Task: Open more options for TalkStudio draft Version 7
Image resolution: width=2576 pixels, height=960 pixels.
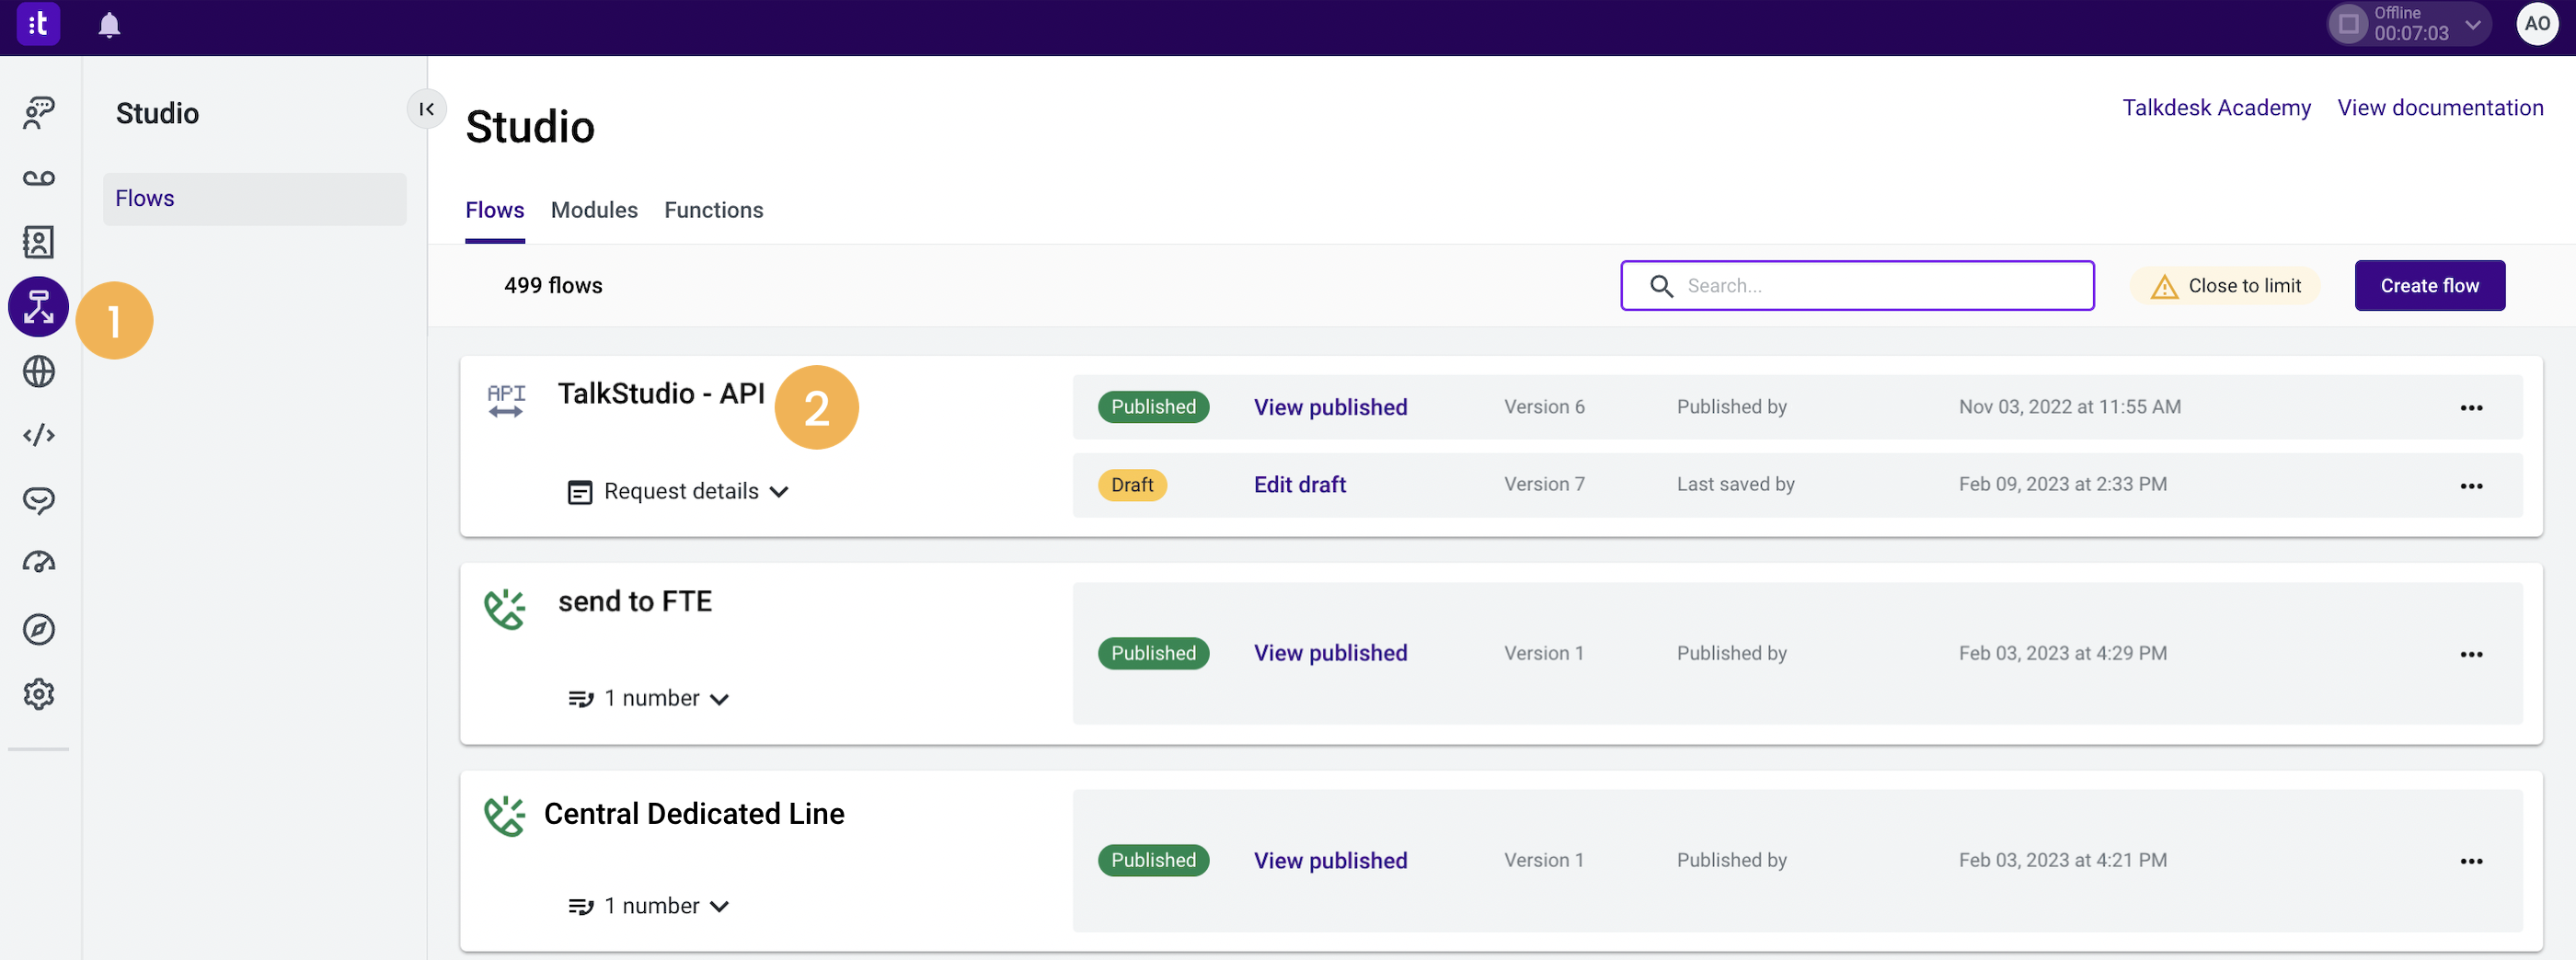Action: (2471, 486)
